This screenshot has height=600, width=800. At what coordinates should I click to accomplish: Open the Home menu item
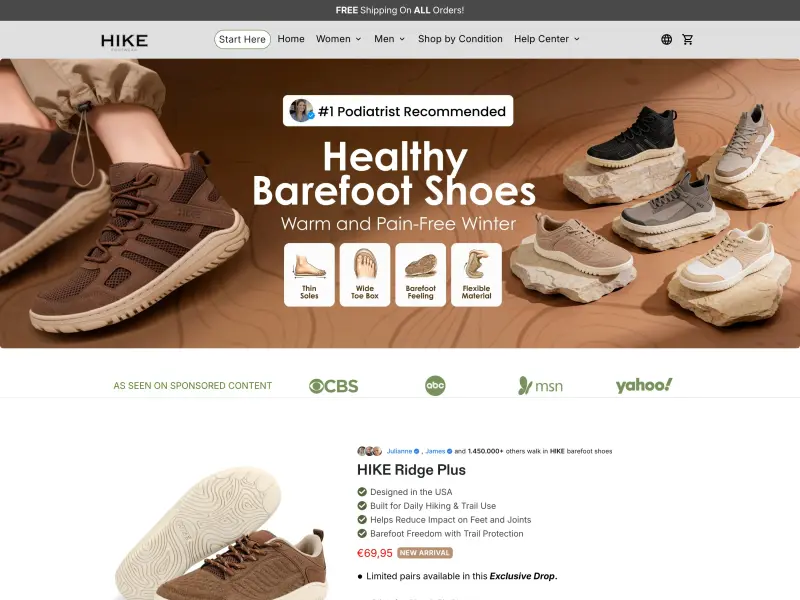click(x=291, y=39)
